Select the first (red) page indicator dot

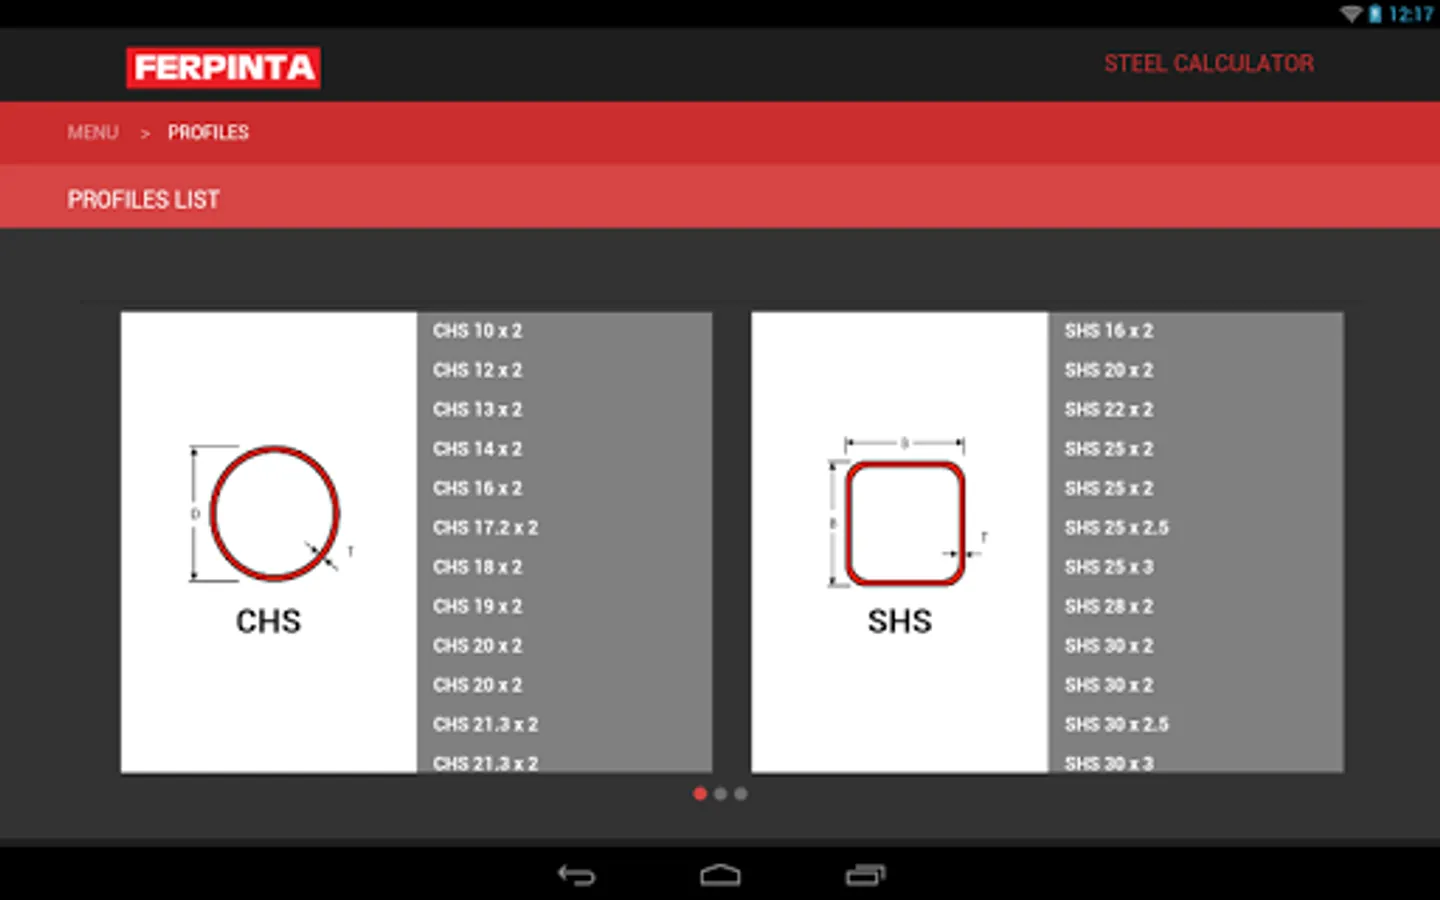coord(700,793)
